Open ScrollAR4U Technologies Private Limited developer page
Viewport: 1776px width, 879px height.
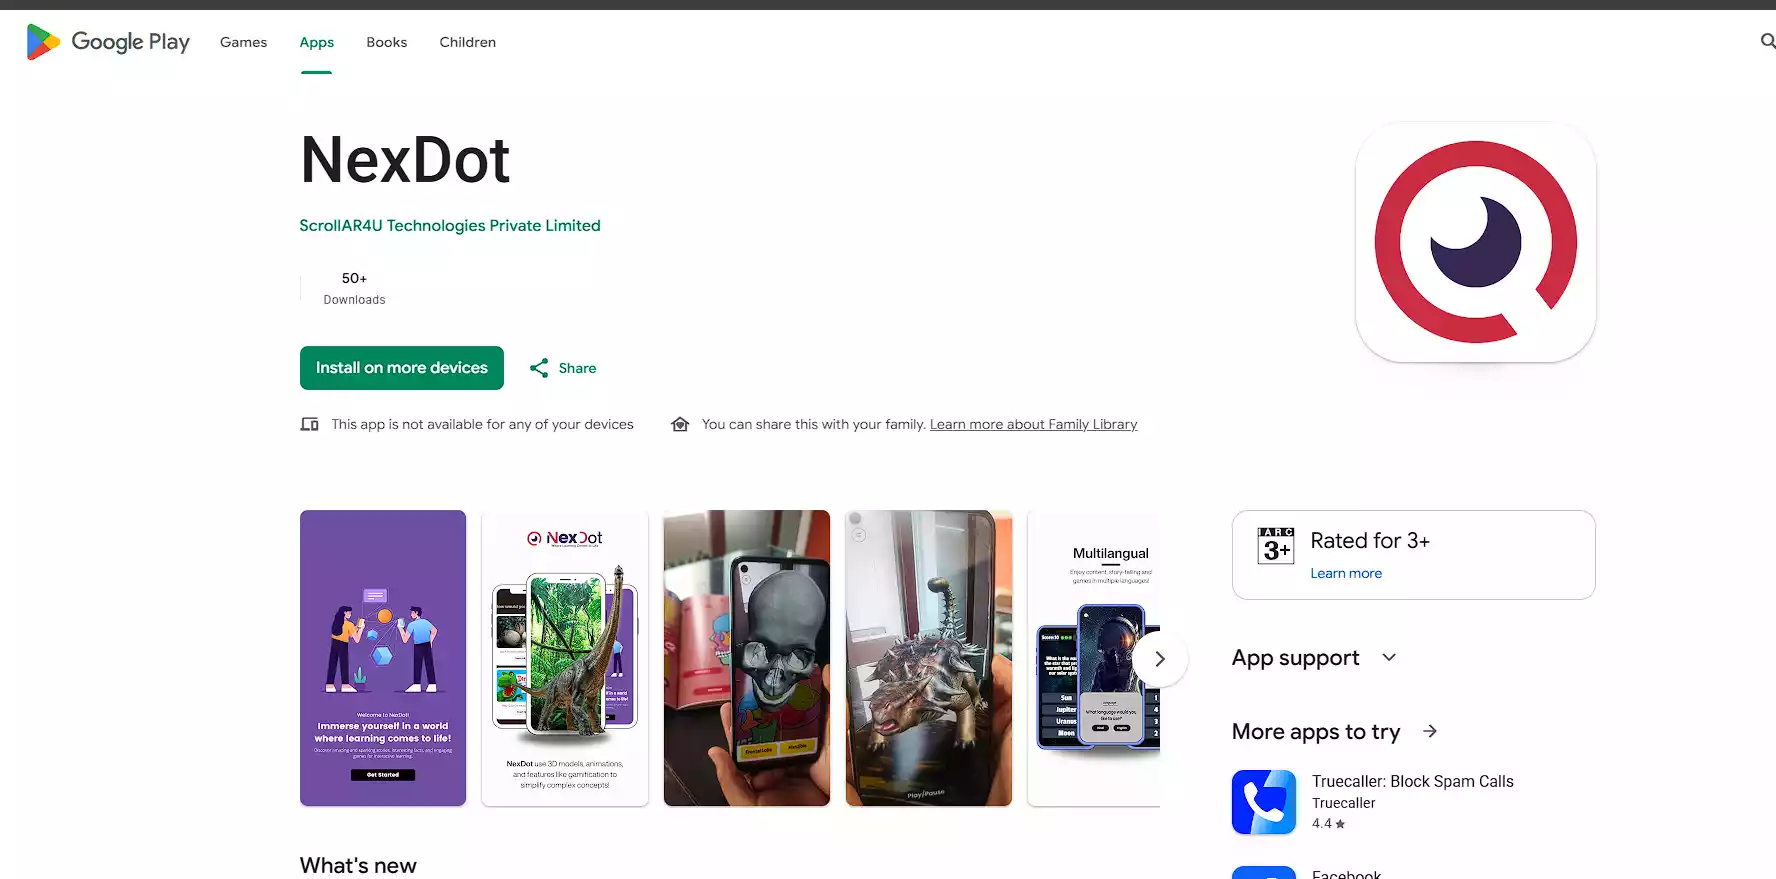pos(450,226)
